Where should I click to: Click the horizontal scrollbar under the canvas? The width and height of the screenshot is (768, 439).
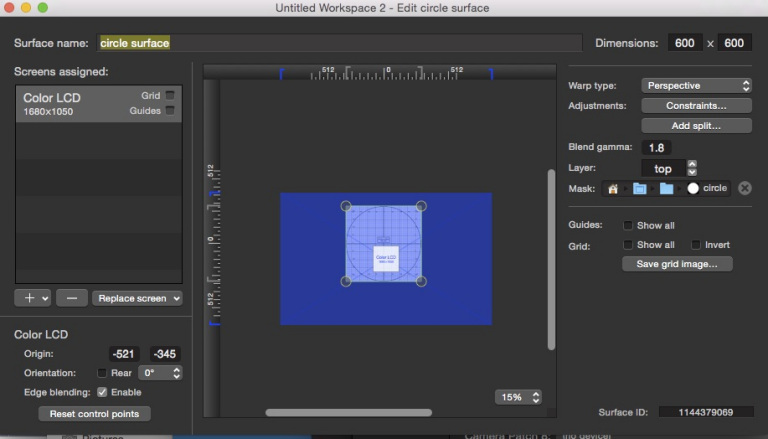[x=348, y=412]
